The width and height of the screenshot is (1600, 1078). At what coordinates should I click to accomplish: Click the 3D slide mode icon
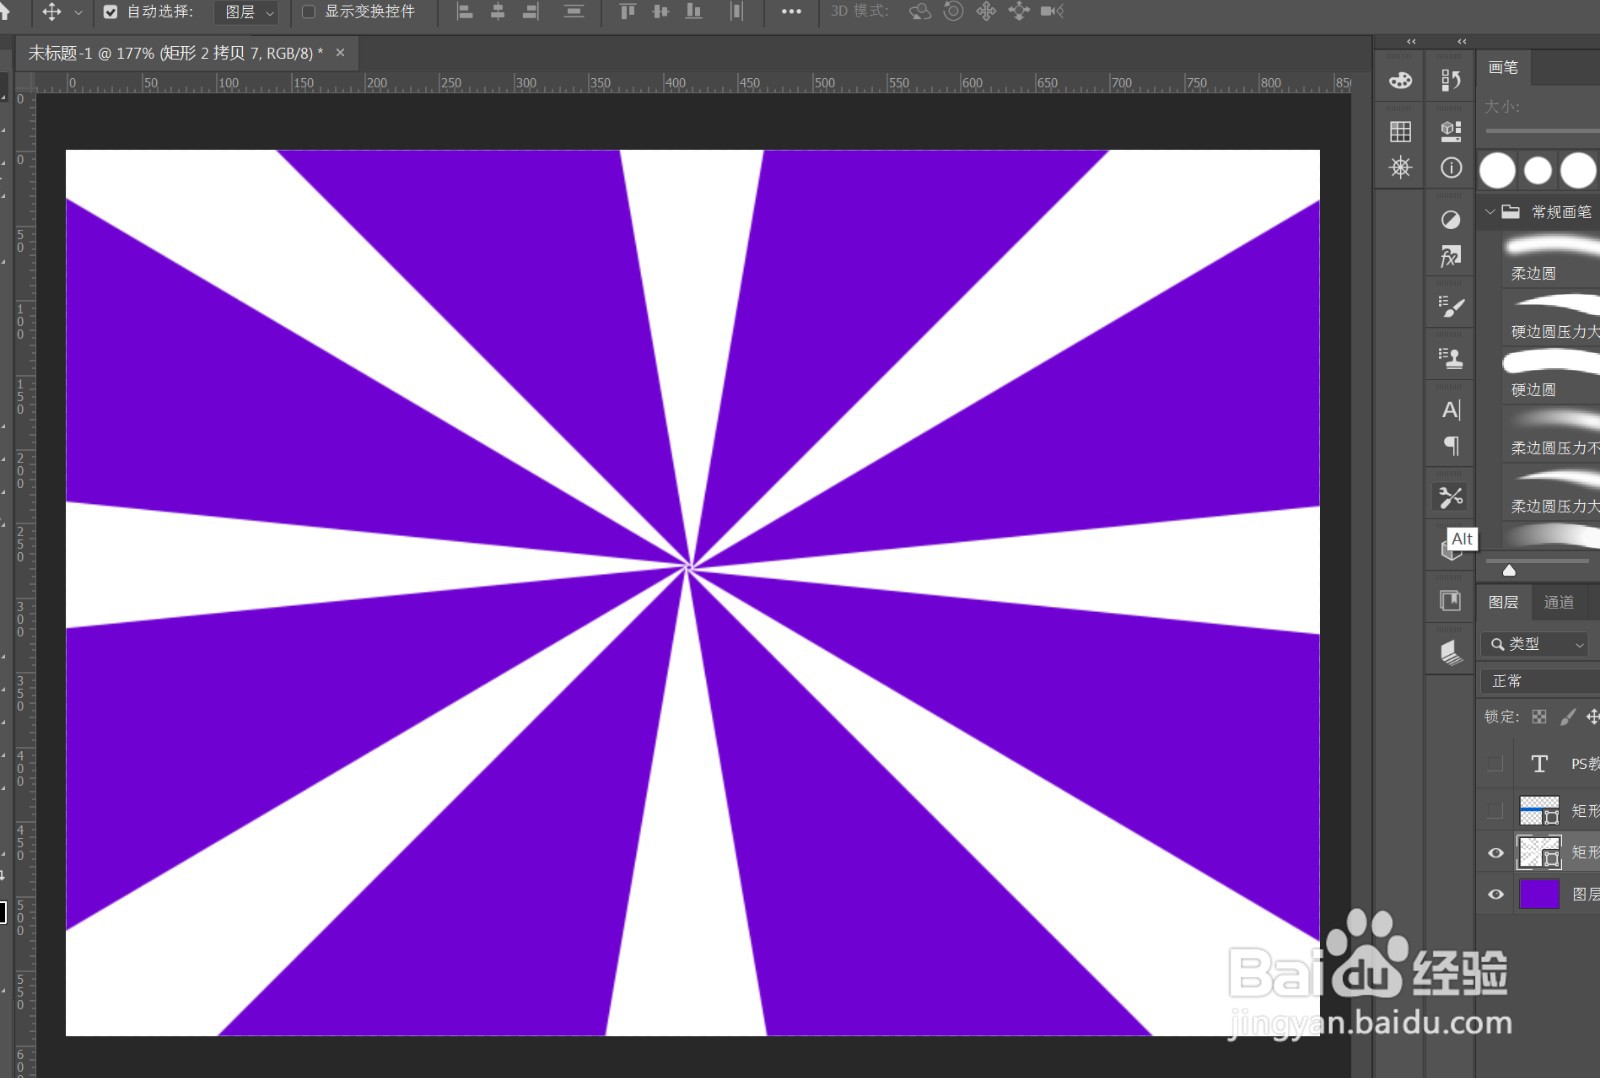(x=1019, y=12)
